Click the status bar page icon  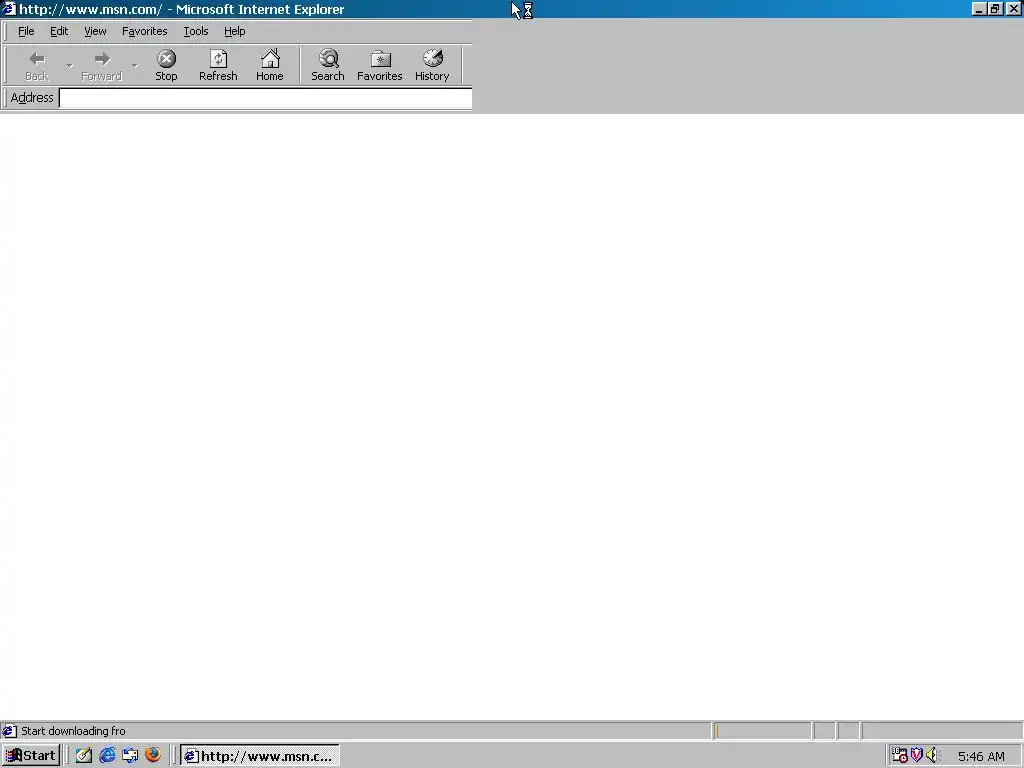[x=9, y=731]
